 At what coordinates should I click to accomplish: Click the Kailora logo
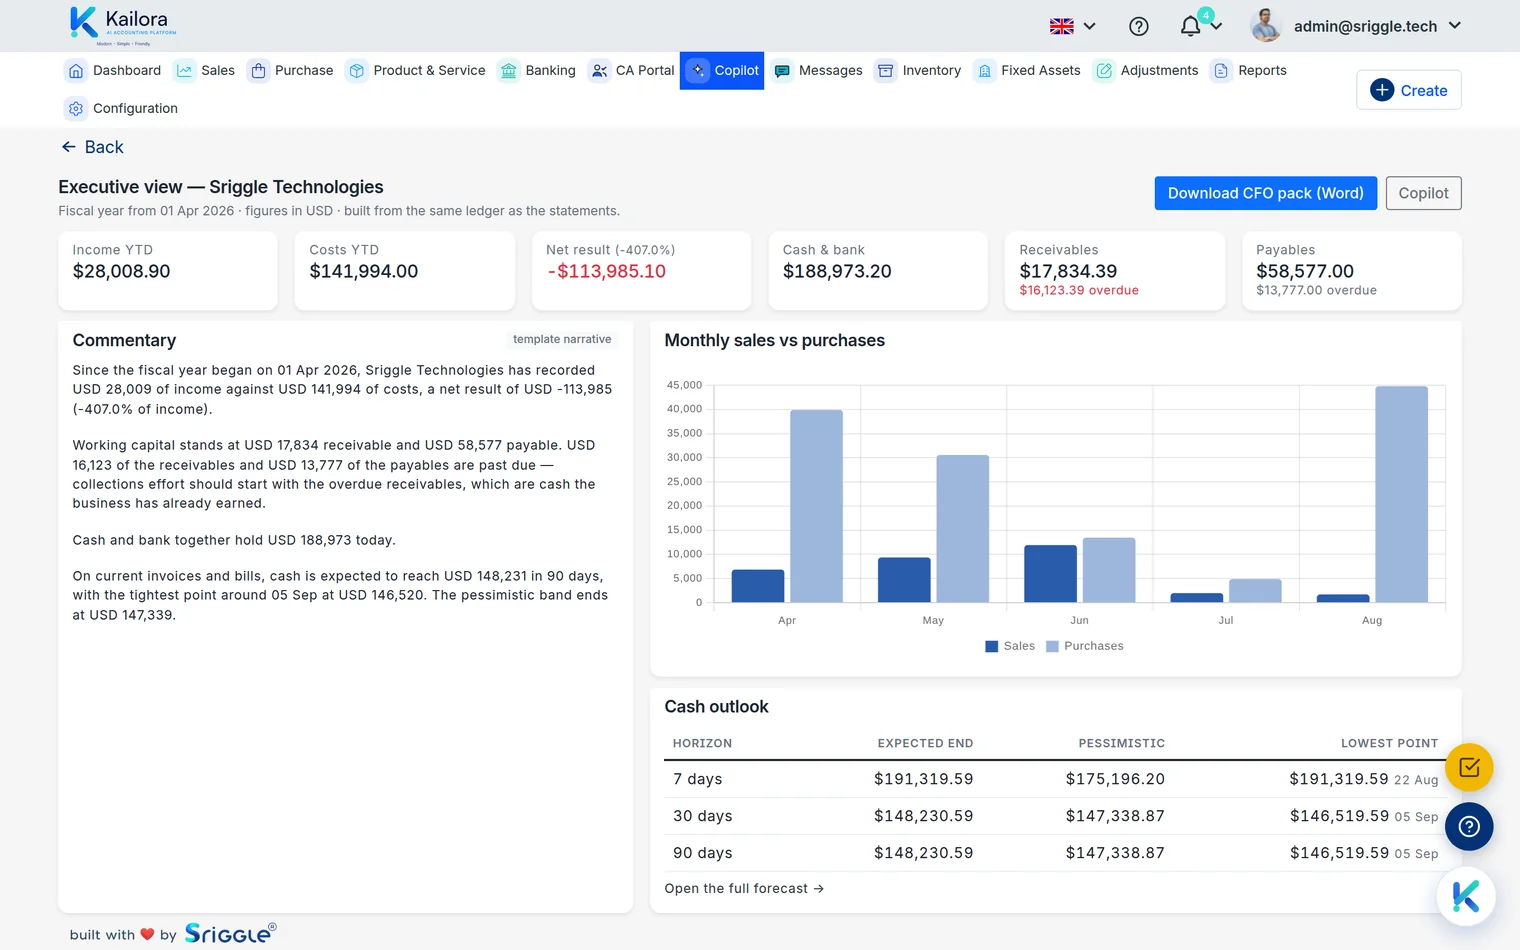123,25
